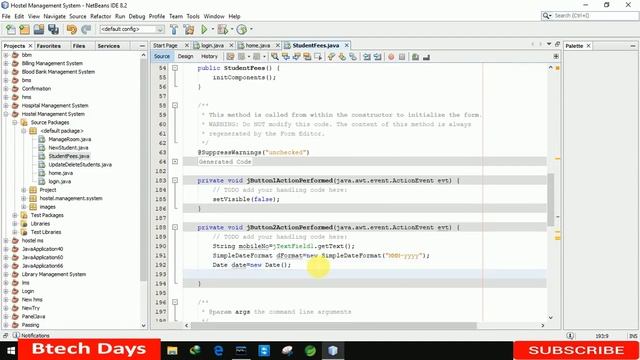Click the Next Bookmark editor icon
Viewport: 640px width, 360px height.
[342, 57]
